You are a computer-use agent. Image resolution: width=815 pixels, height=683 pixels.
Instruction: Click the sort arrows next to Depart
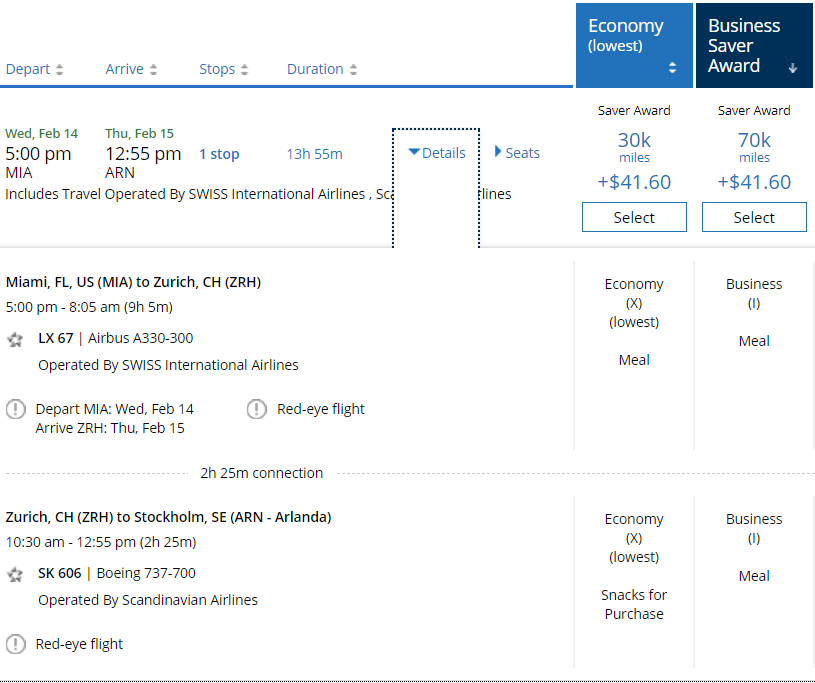(60, 70)
